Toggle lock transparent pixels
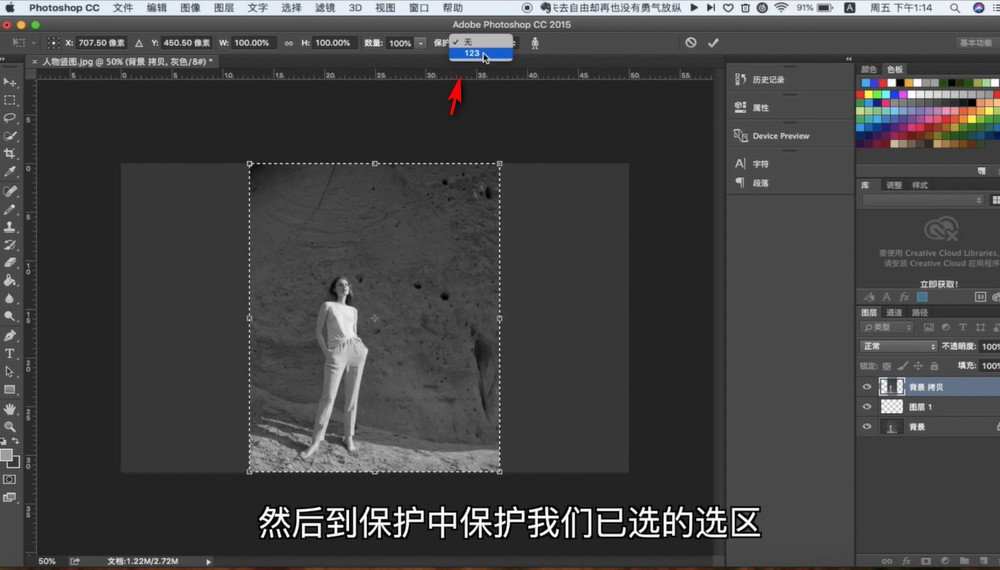1000x570 pixels. [x=886, y=366]
